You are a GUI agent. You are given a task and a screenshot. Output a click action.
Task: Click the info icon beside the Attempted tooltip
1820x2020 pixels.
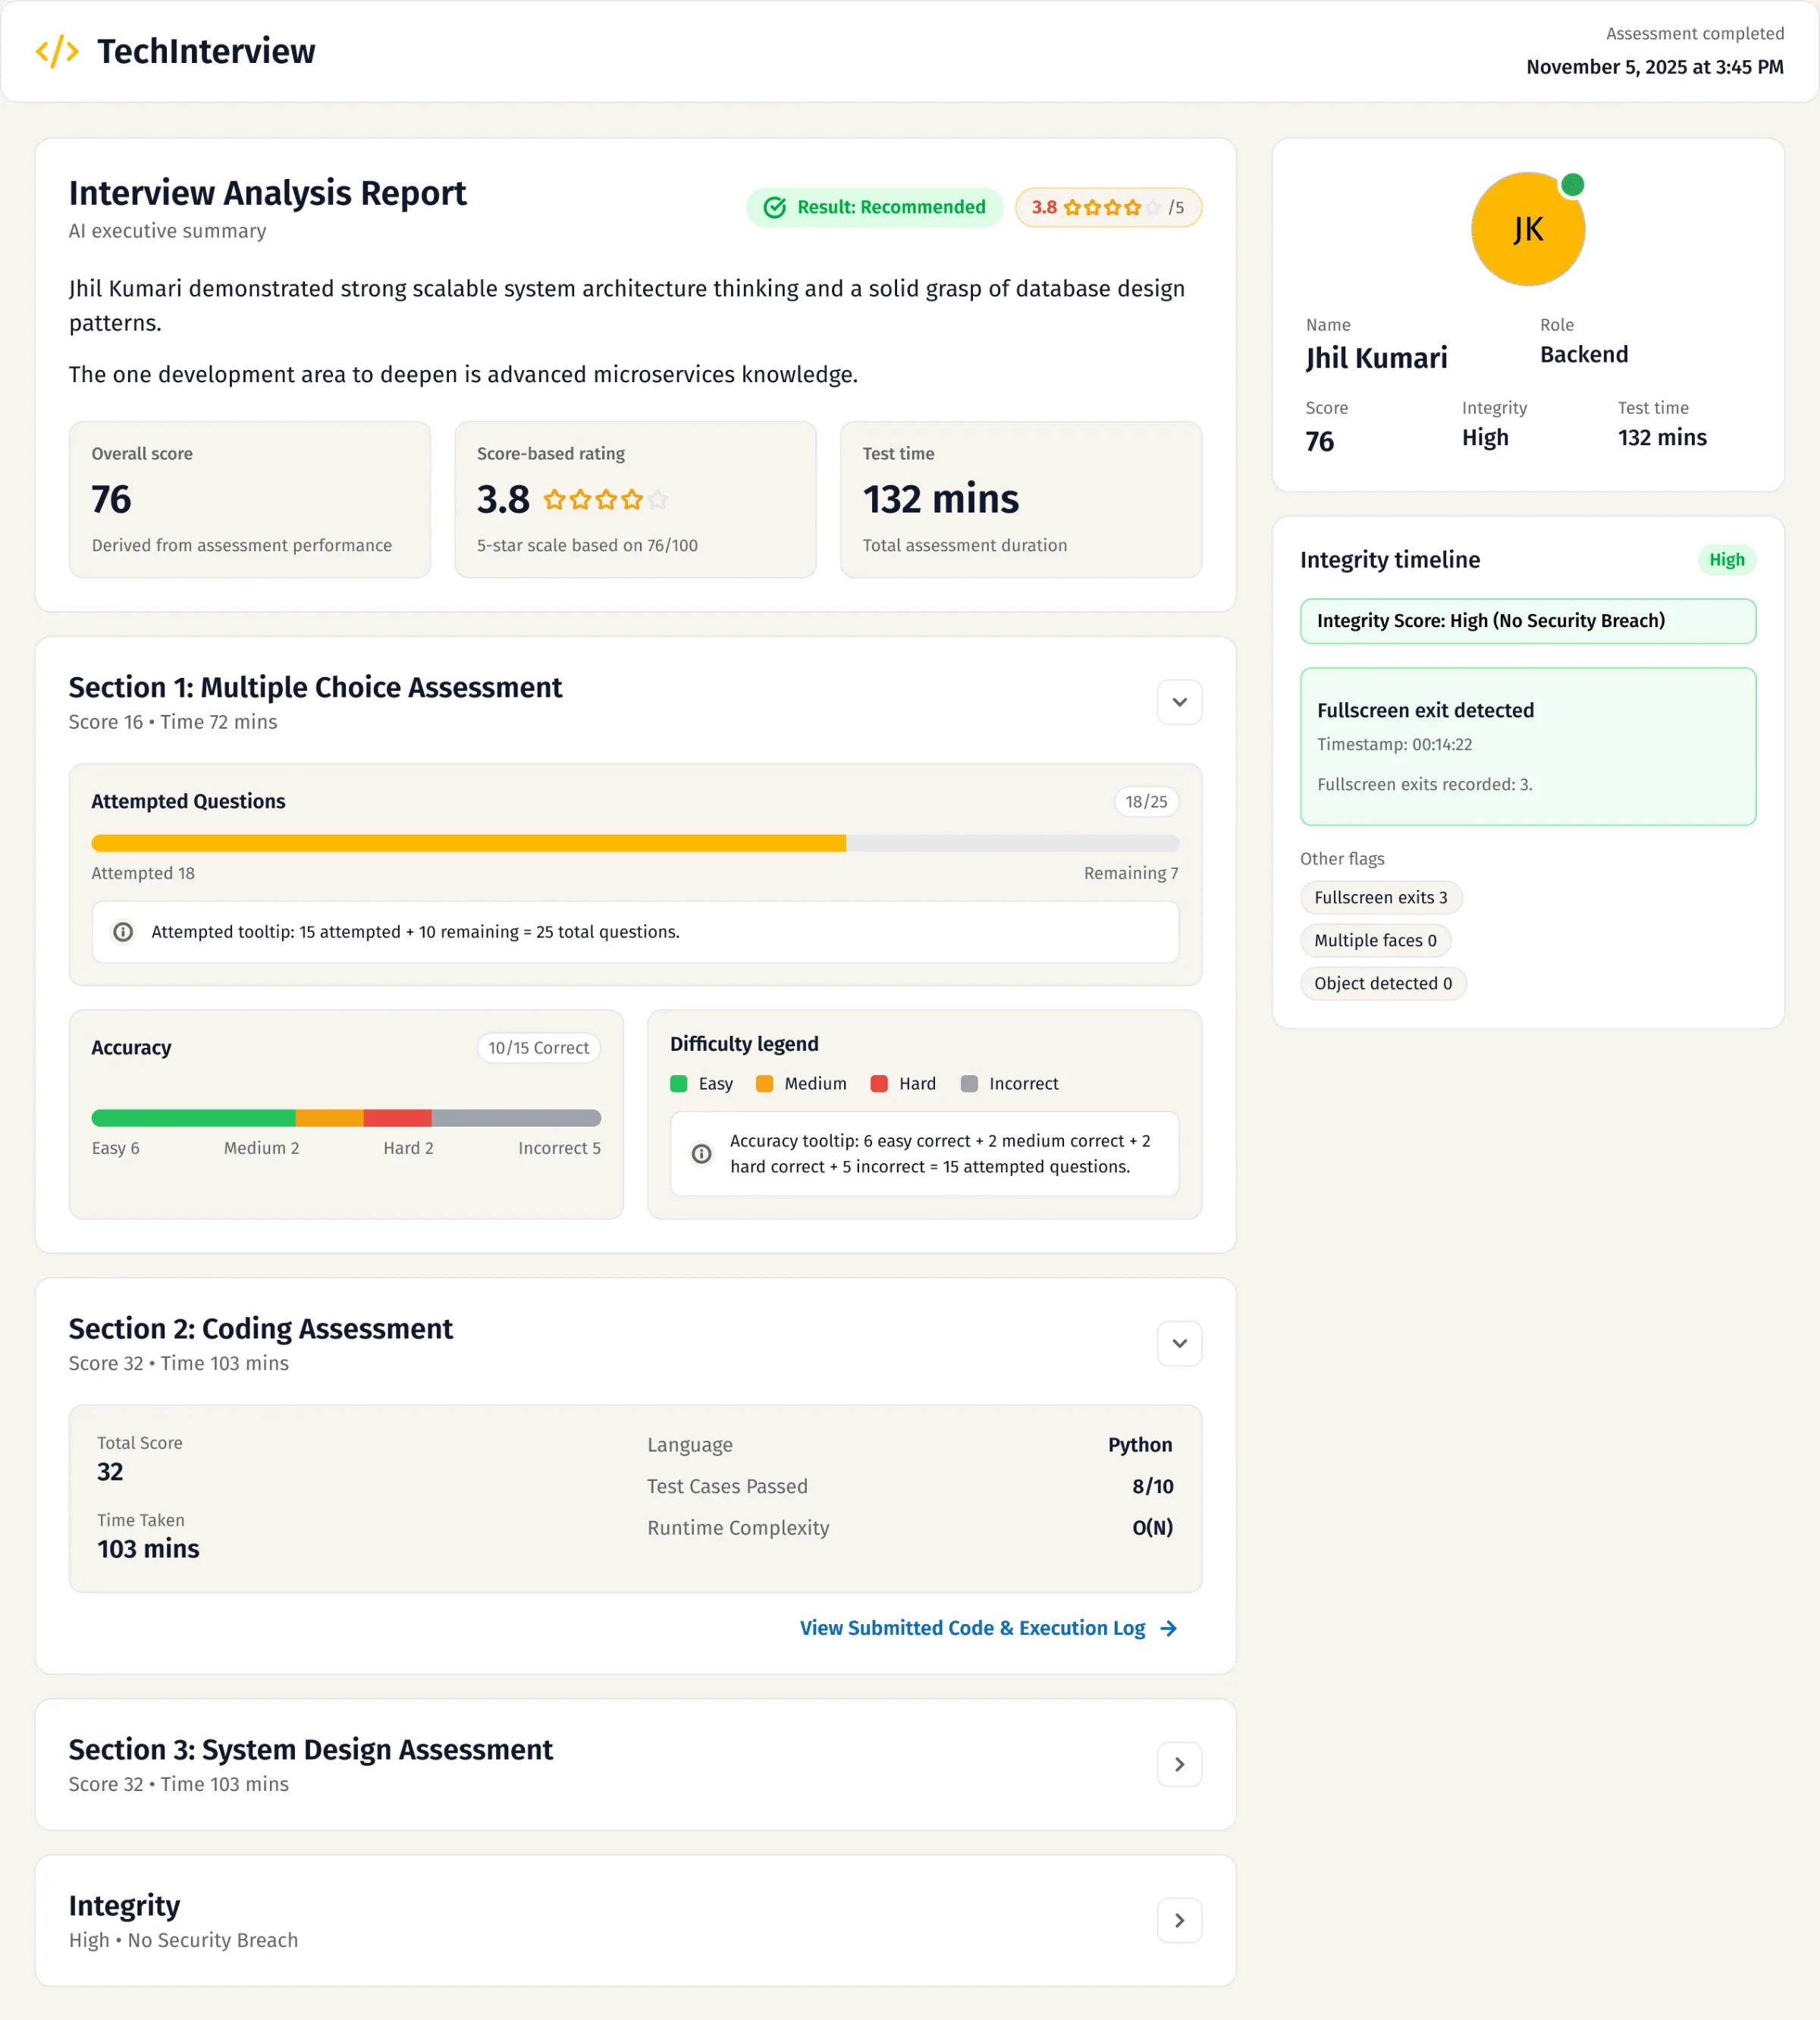(x=123, y=932)
